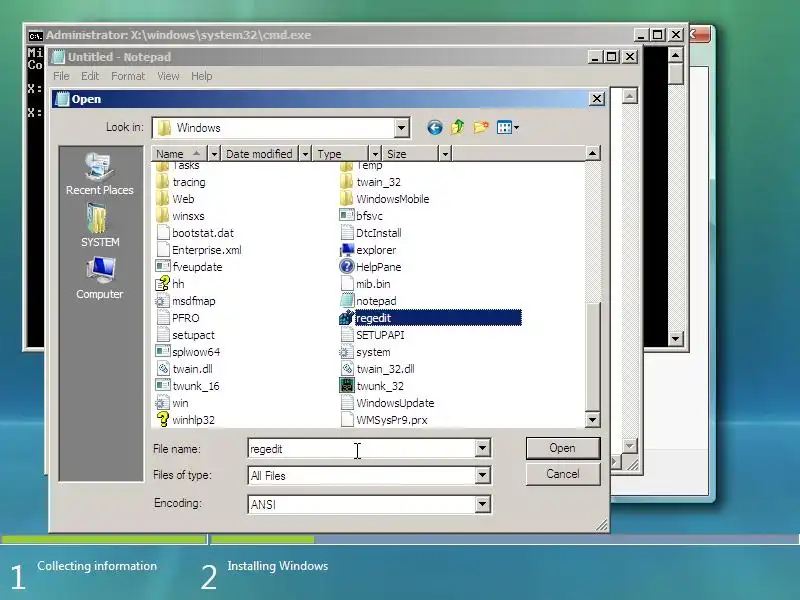Select the twain.dll file
Viewport: 800px width, 600px height.
pos(185,369)
